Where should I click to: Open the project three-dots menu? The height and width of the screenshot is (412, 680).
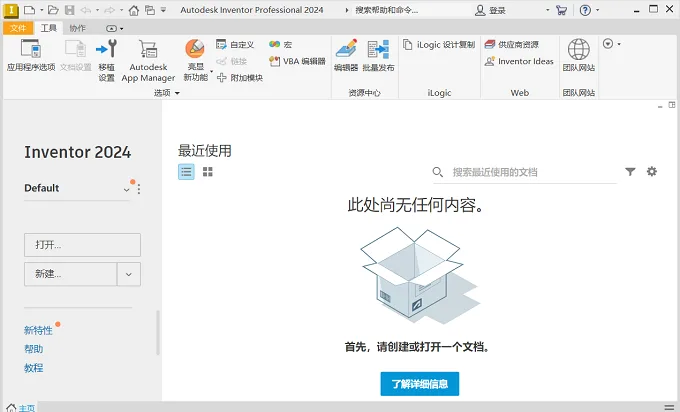click(x=139, y=189)
